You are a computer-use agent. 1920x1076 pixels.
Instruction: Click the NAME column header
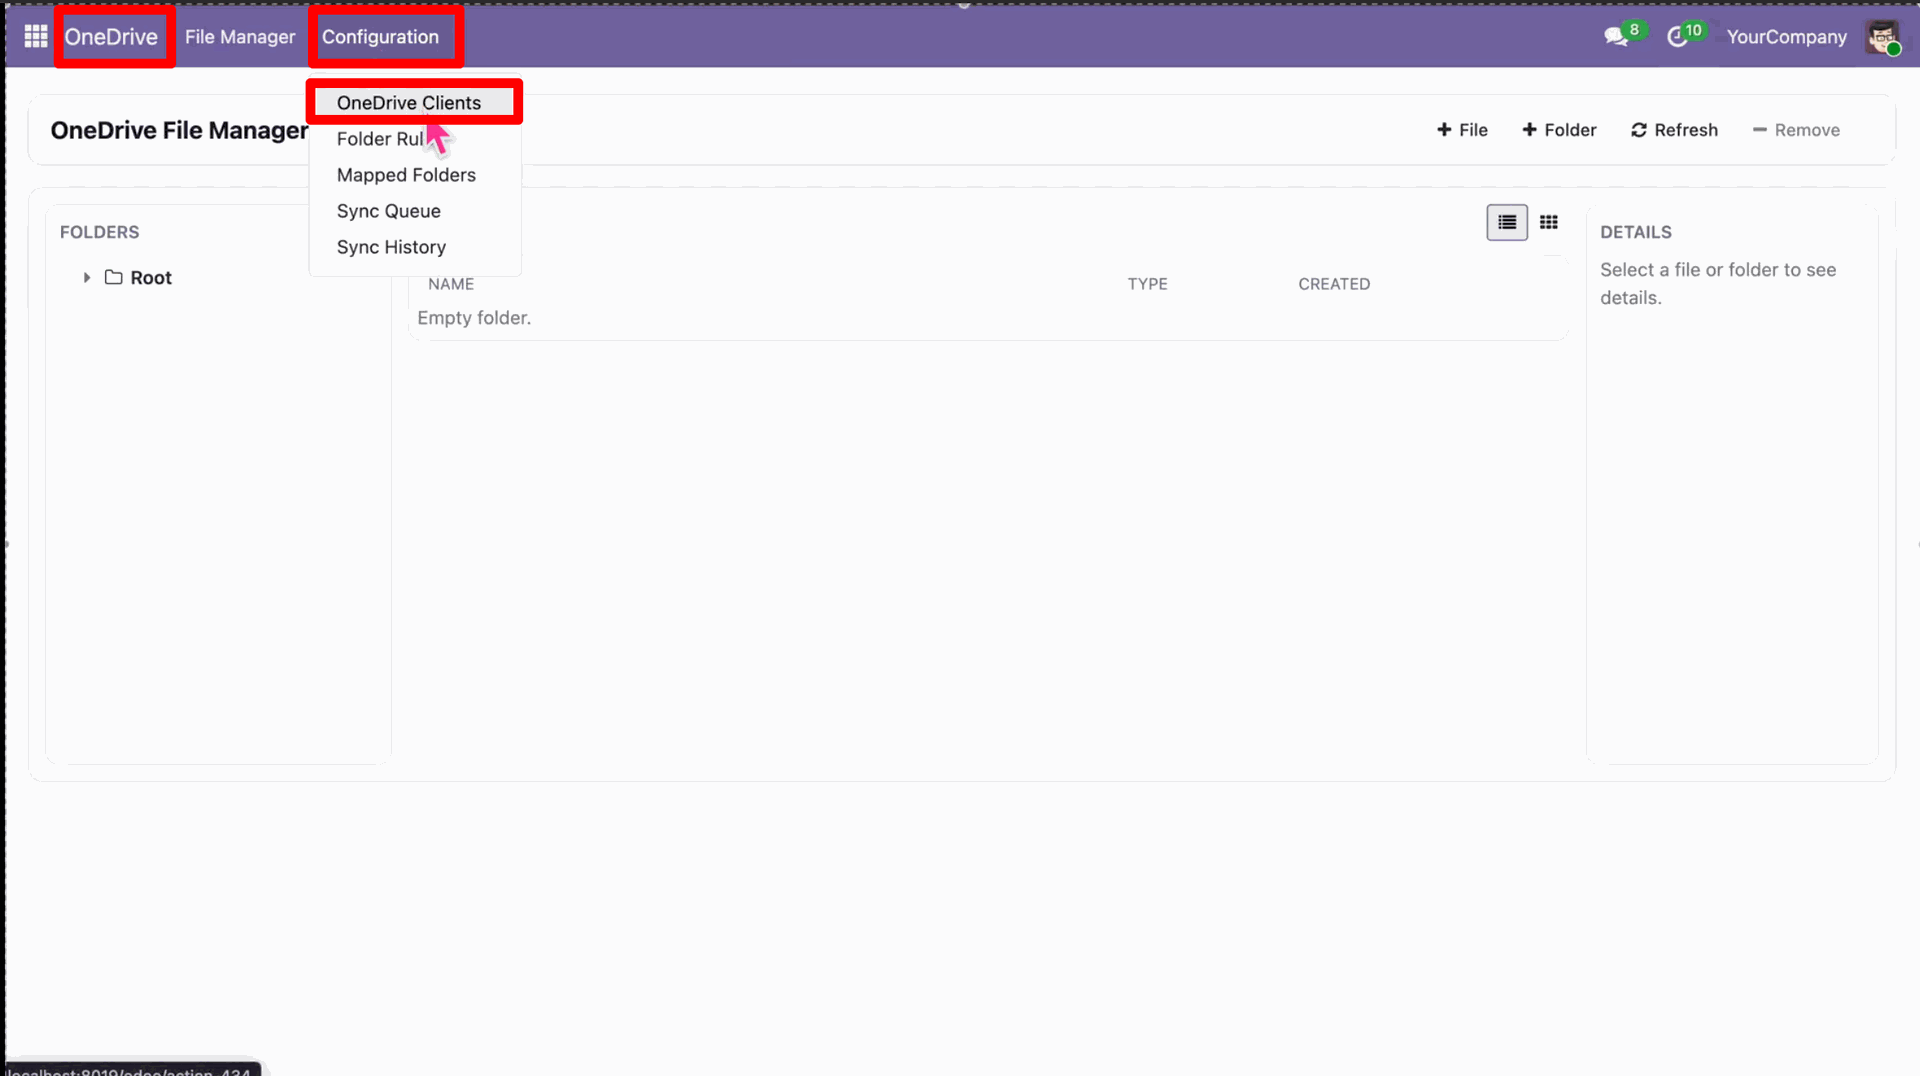coord(451,284)
